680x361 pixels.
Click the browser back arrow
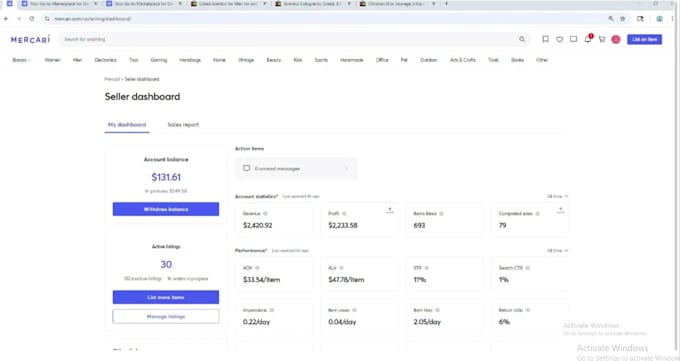coord(6,19)
